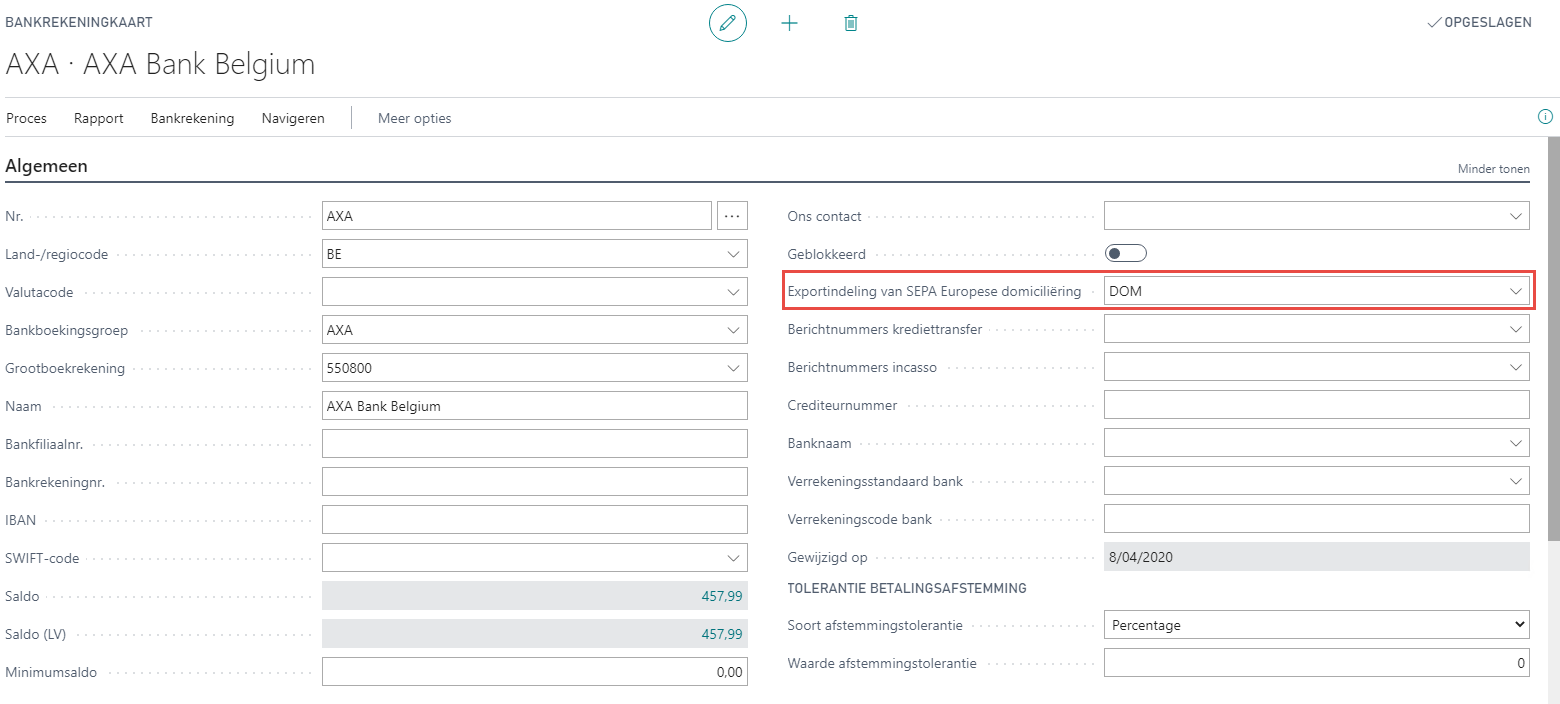Open the Proces menu

pos(27,118)
